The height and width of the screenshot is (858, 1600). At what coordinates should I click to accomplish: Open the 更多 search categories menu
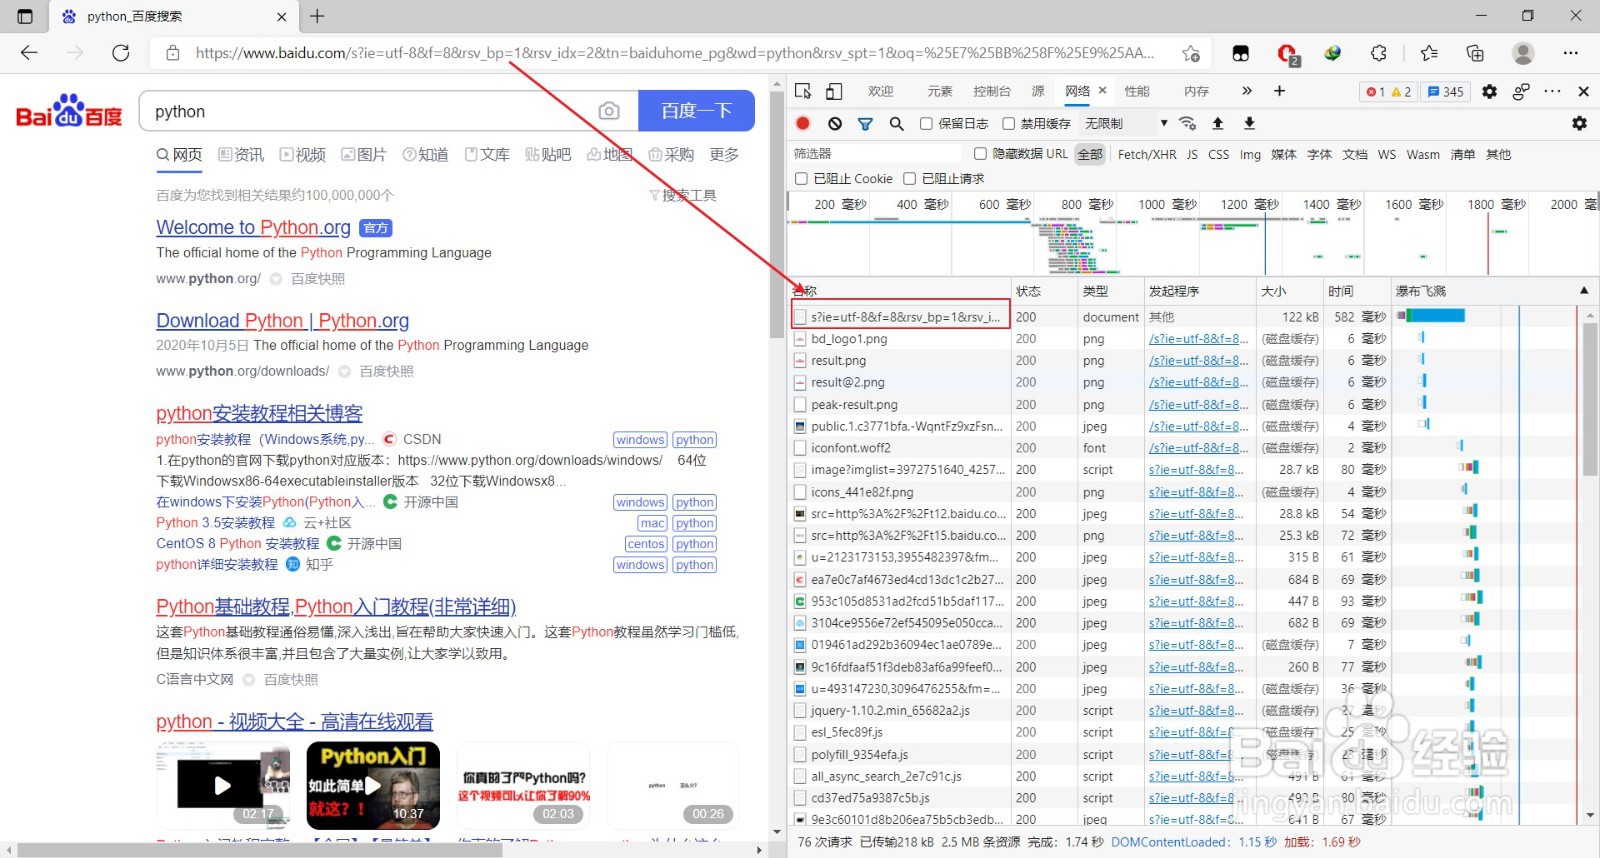pyautogui.click(x=724, y=154)
